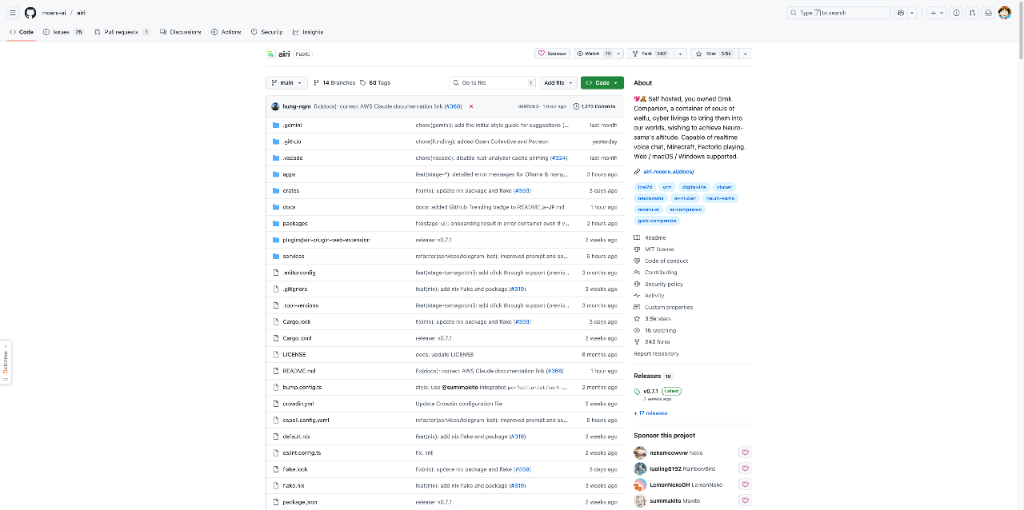Open the LICENSE file
The image size is (1024, 510).
294,355
